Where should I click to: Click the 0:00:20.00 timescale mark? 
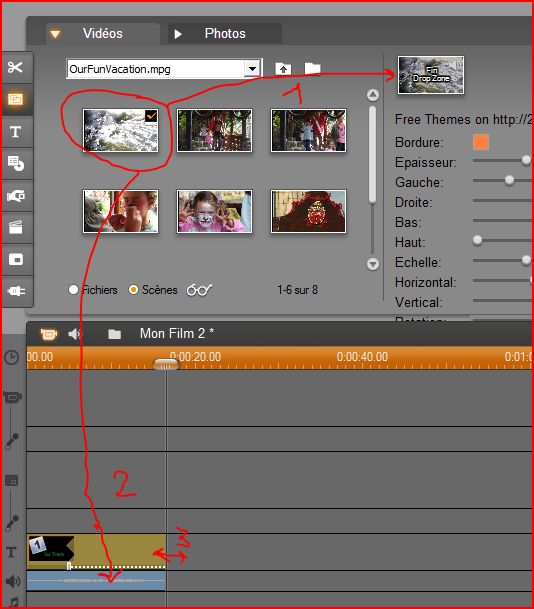click(x=195, y=357)
